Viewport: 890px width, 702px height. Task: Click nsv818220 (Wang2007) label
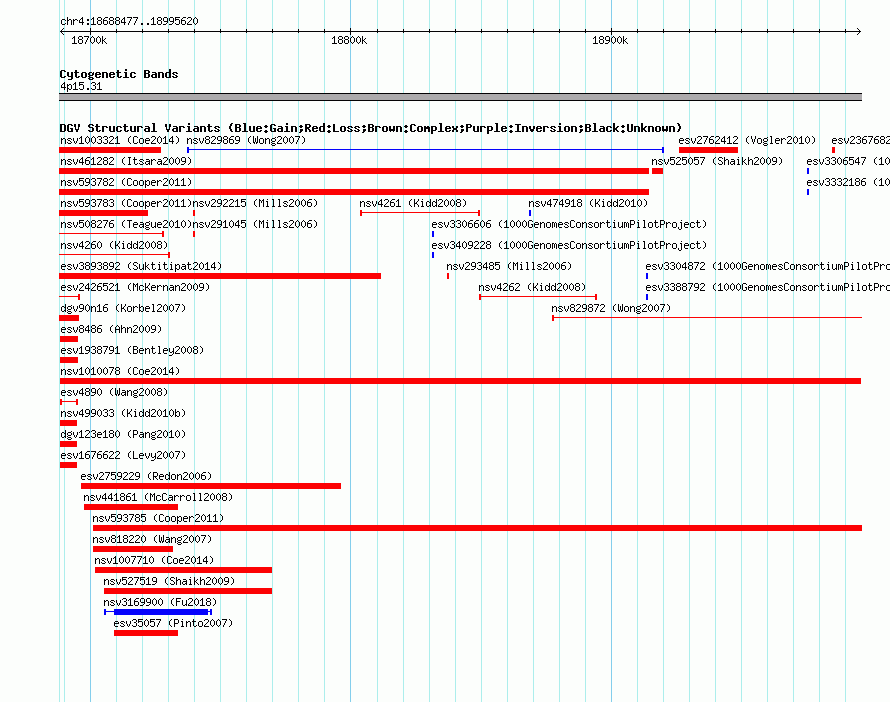(152, 539)
